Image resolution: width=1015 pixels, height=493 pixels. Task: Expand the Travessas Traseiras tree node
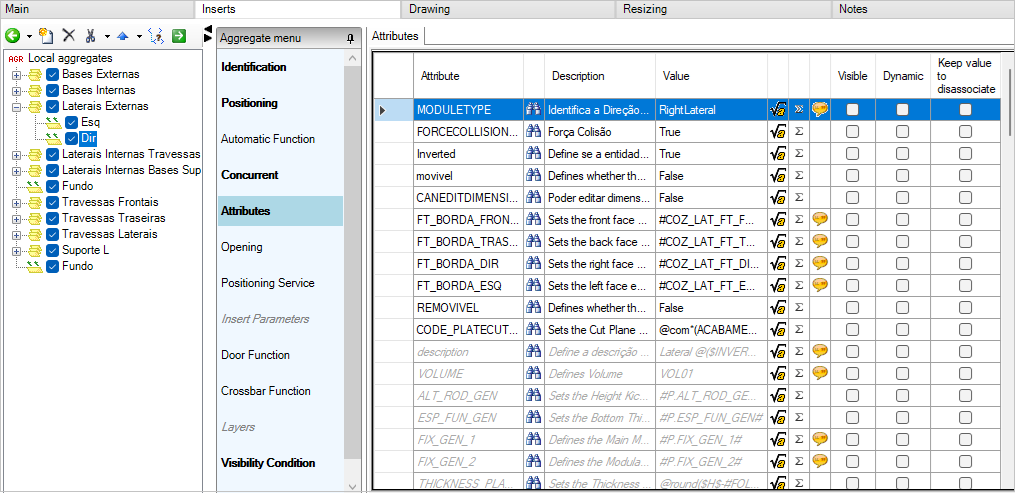[16, 218]
